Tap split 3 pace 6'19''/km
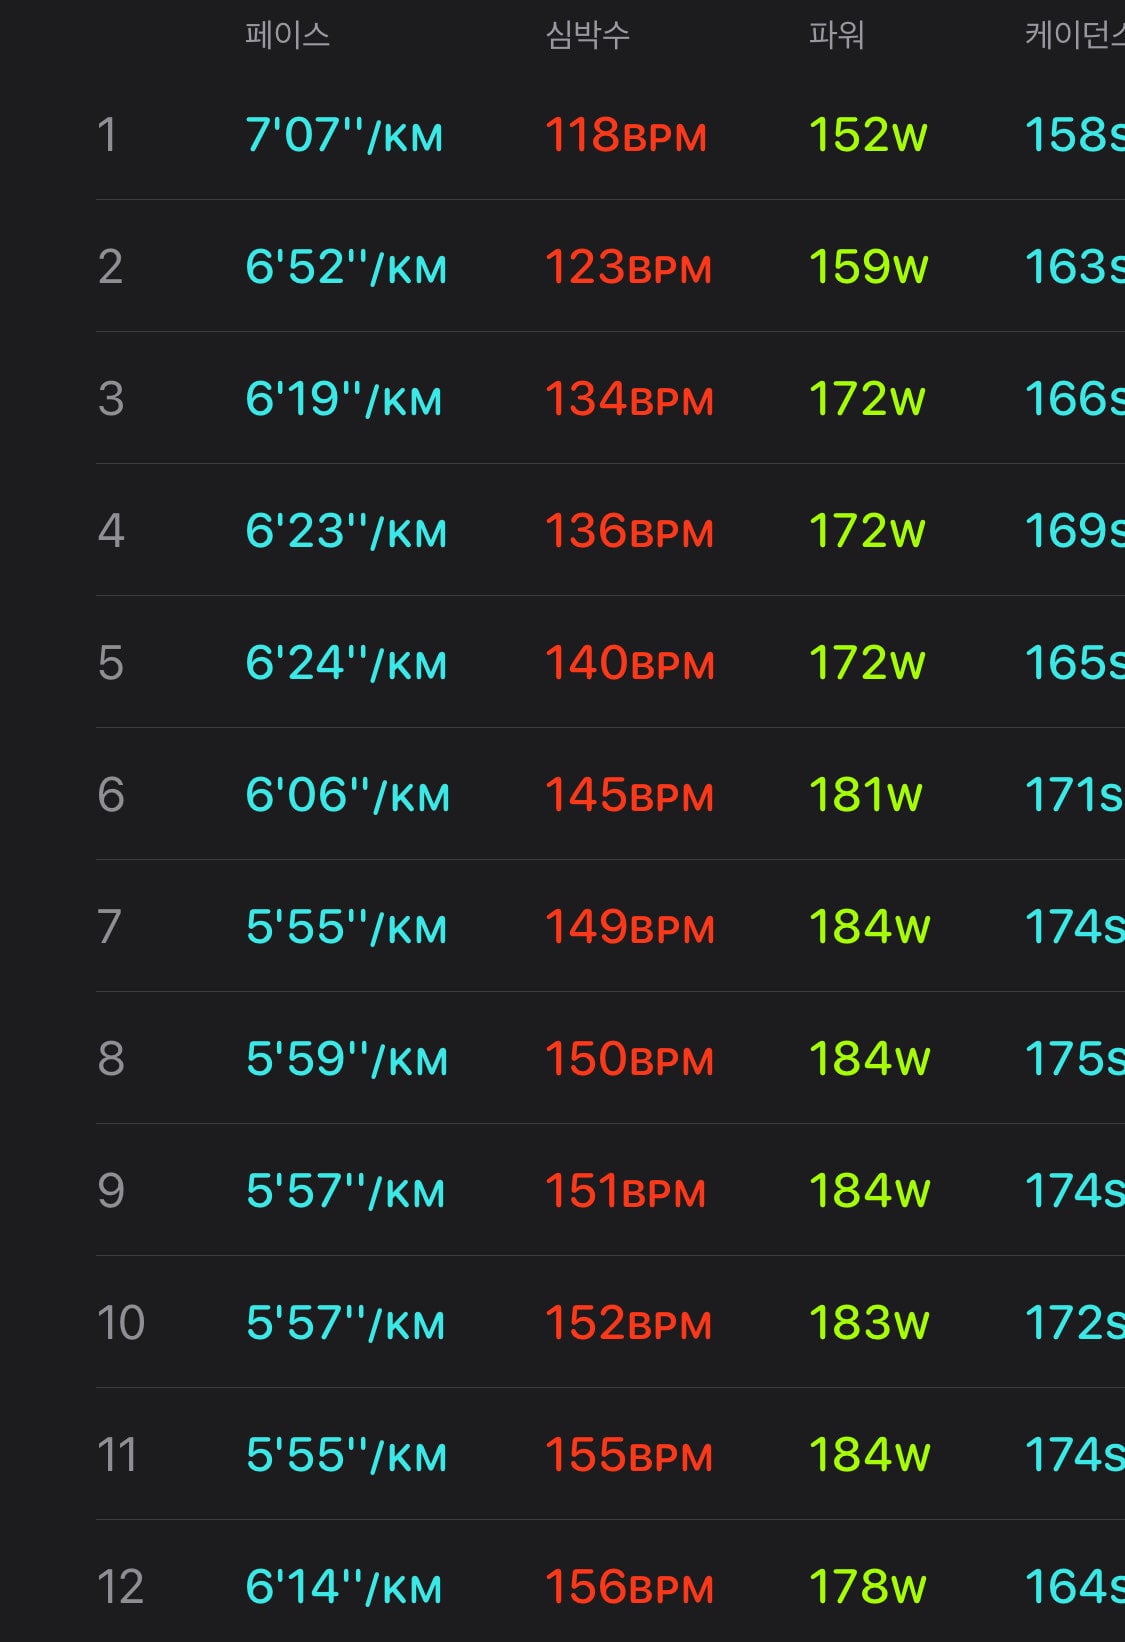Screen dimensions: 1125x1642 coord(343,399)
